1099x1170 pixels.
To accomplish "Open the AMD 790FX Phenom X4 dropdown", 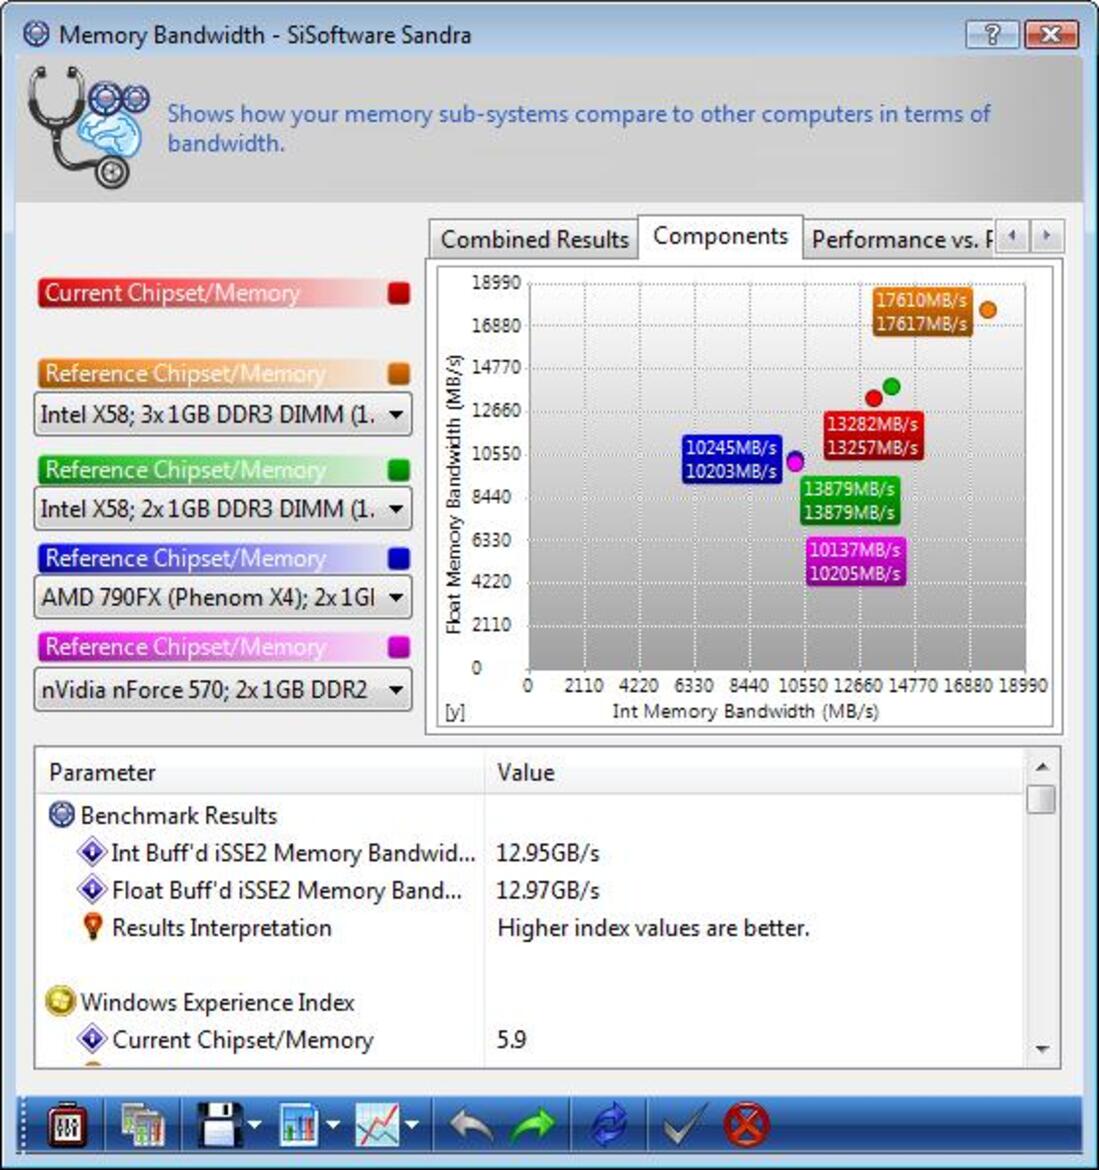I will coord(222,597).
